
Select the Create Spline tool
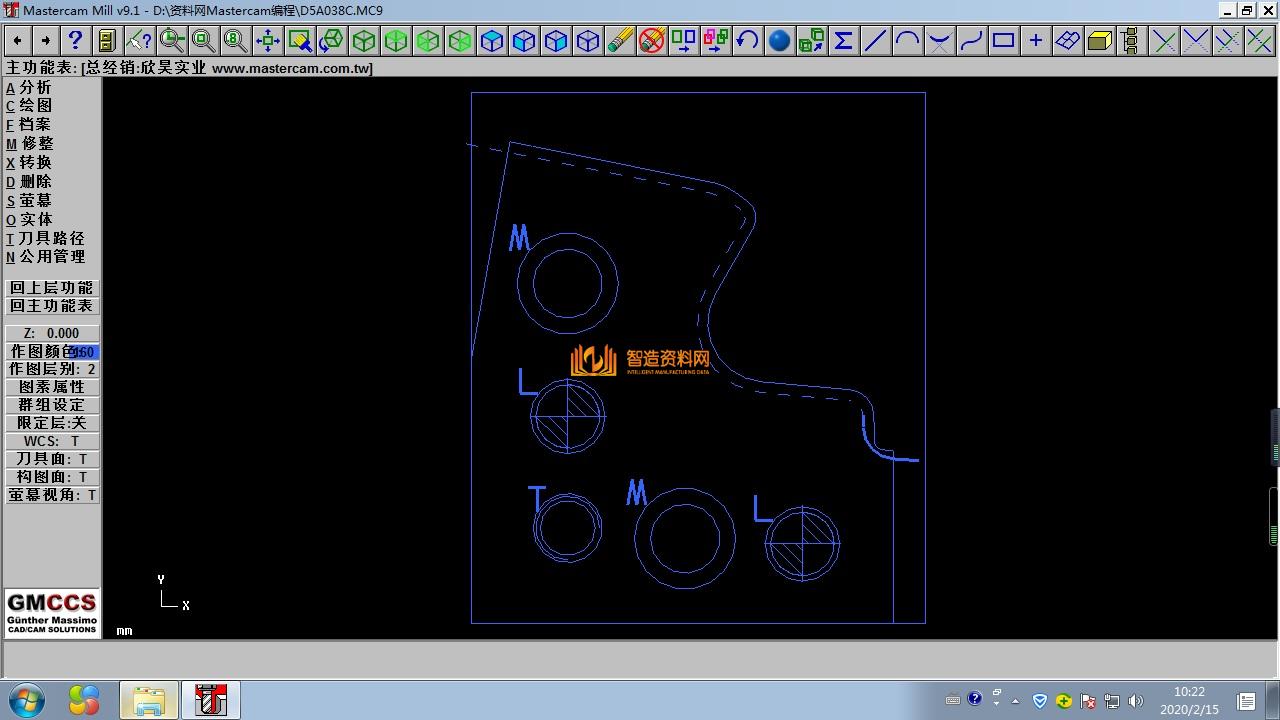[x=971, y=40]
